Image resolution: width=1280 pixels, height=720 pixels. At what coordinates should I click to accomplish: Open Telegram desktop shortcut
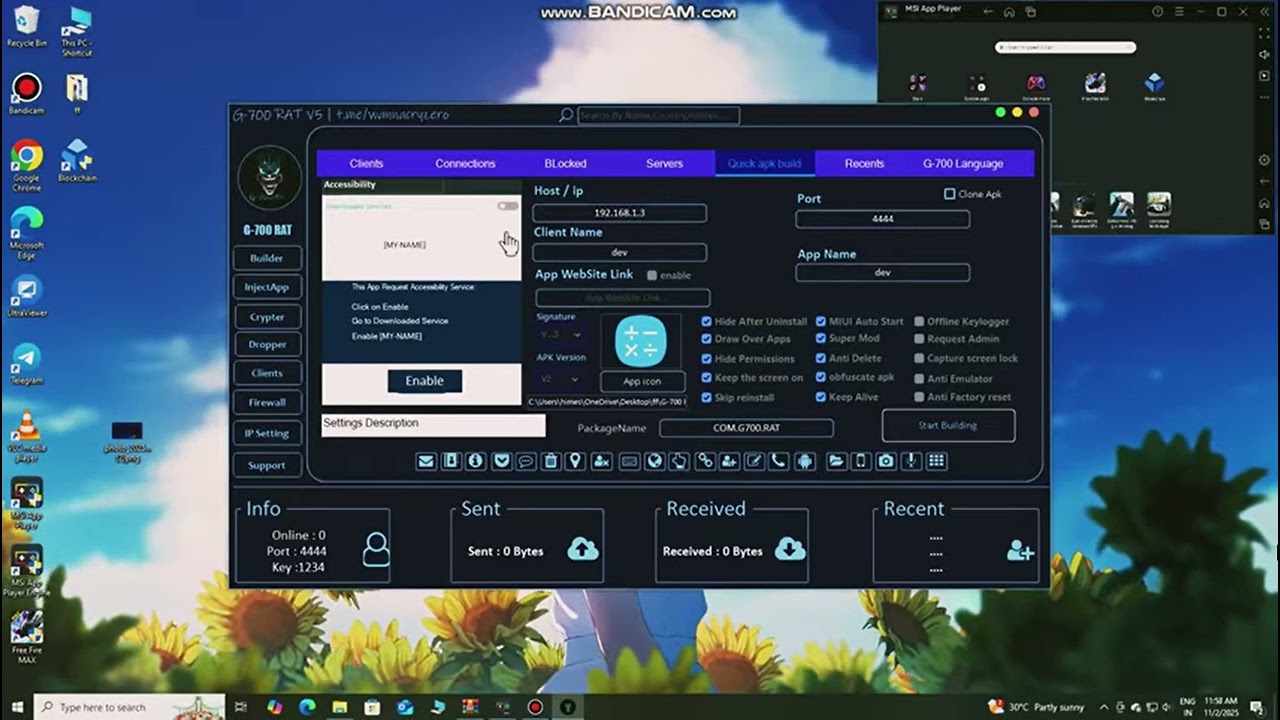27,364
